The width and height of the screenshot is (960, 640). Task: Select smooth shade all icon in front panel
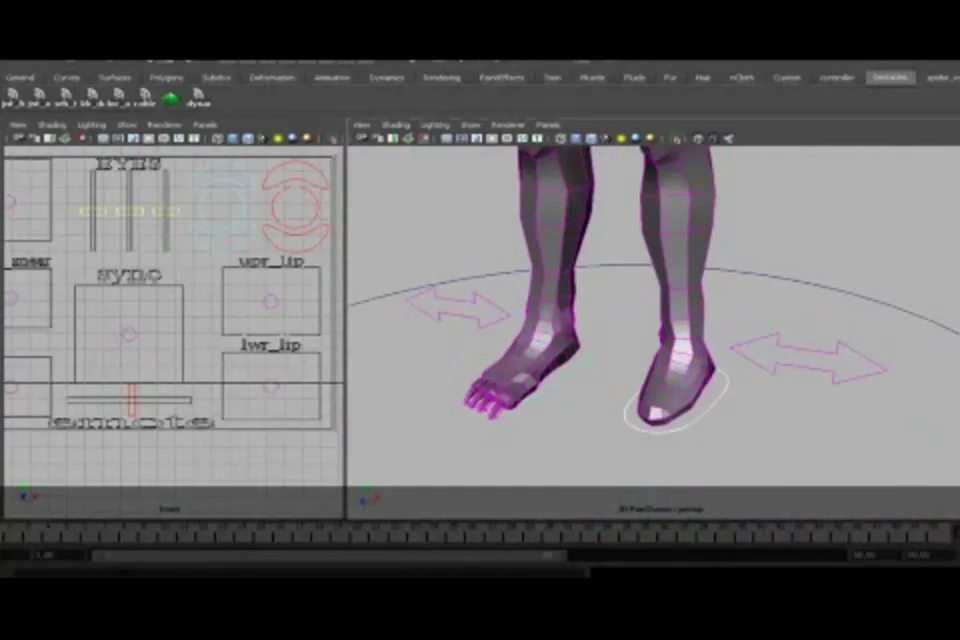click(233, 139)
